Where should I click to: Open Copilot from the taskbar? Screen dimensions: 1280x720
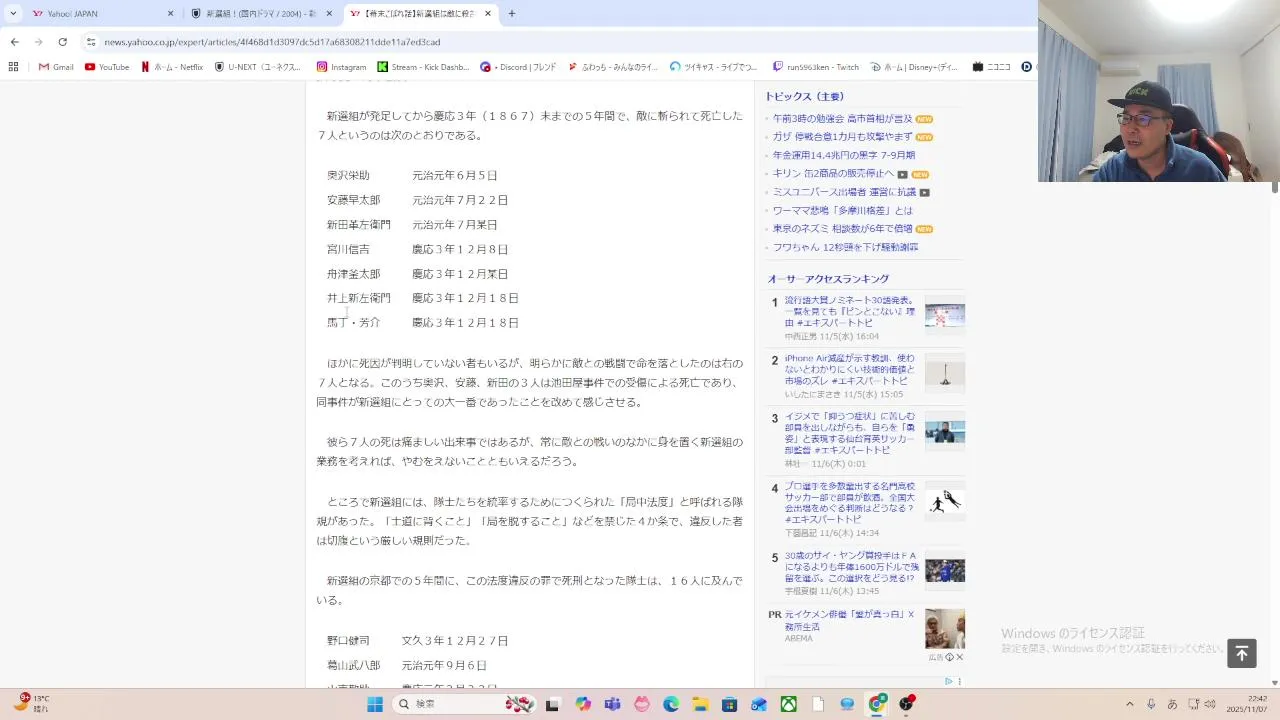tap(582, 704)
